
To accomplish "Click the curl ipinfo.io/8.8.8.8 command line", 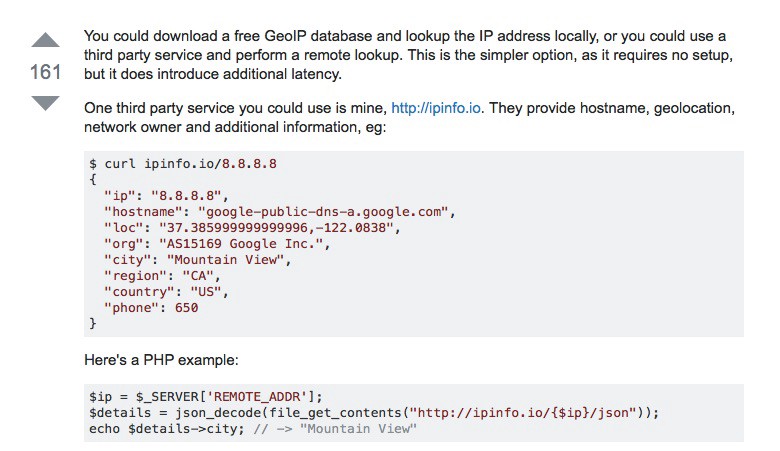I will pyautogui.click(x=183, y=164).
